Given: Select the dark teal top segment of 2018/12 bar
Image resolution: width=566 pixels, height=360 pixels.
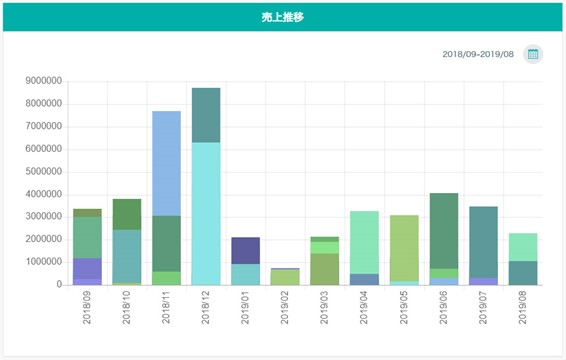Looking at the screenshot, I should 206,115.
